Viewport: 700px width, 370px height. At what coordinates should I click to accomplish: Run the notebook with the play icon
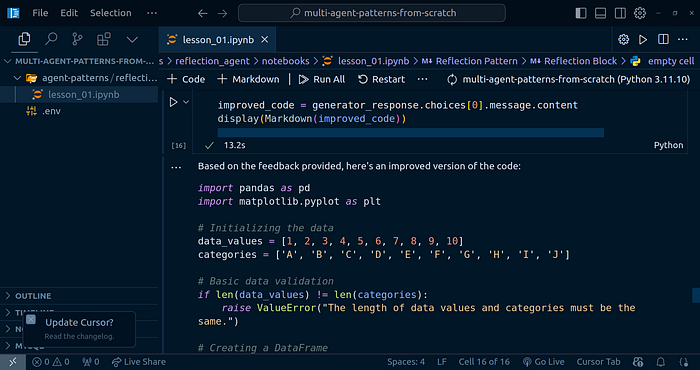point(643,40)
